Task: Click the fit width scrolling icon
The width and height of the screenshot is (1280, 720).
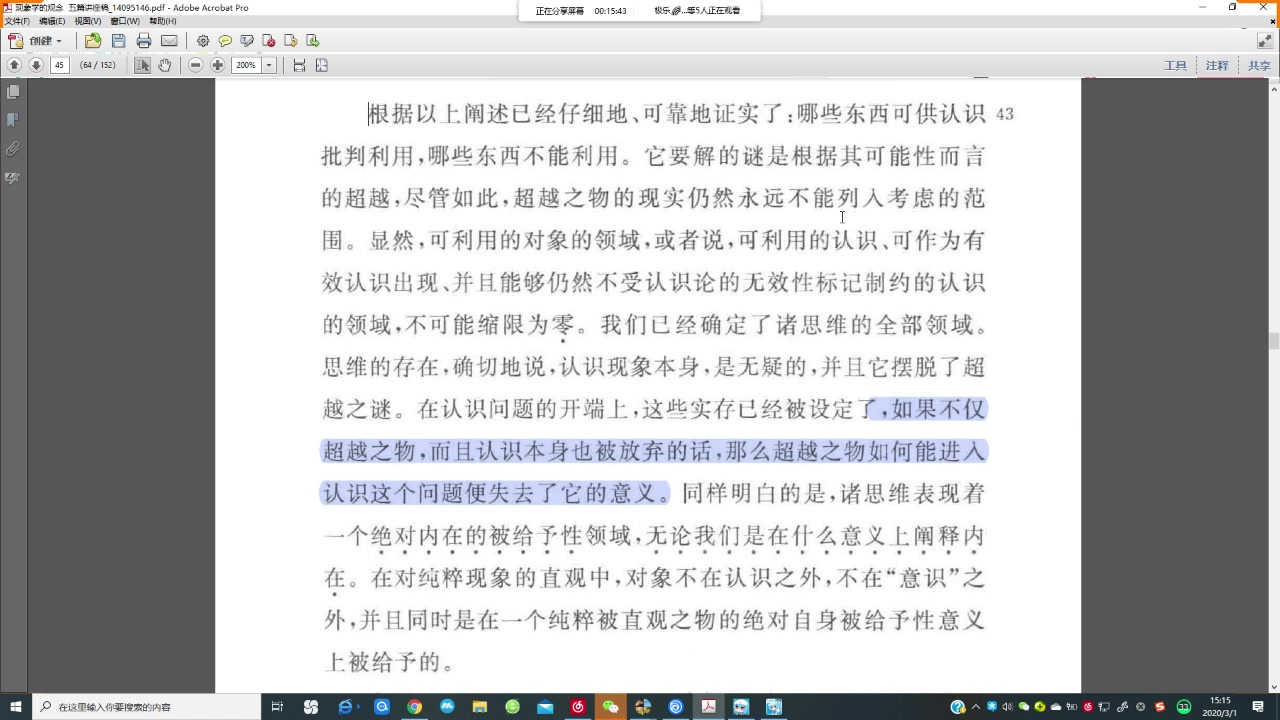Action: point(299,65)
